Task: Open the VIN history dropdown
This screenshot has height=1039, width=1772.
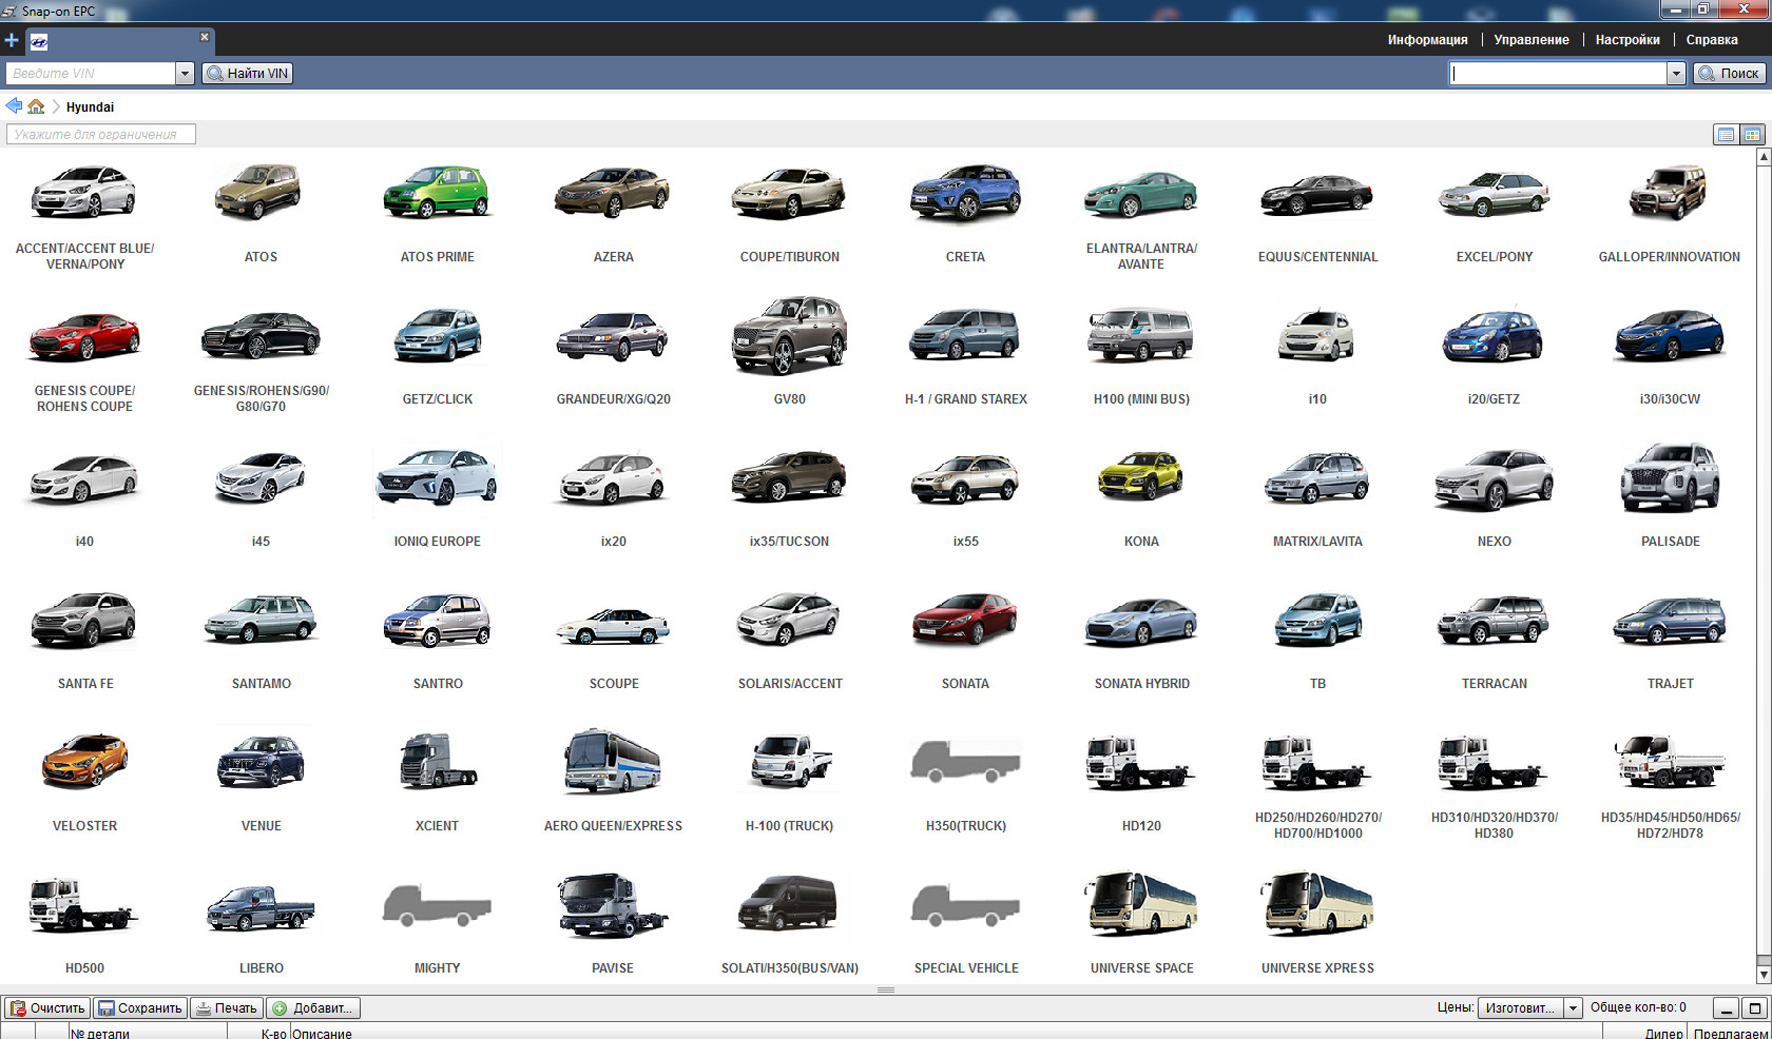Action: [184, 73]
